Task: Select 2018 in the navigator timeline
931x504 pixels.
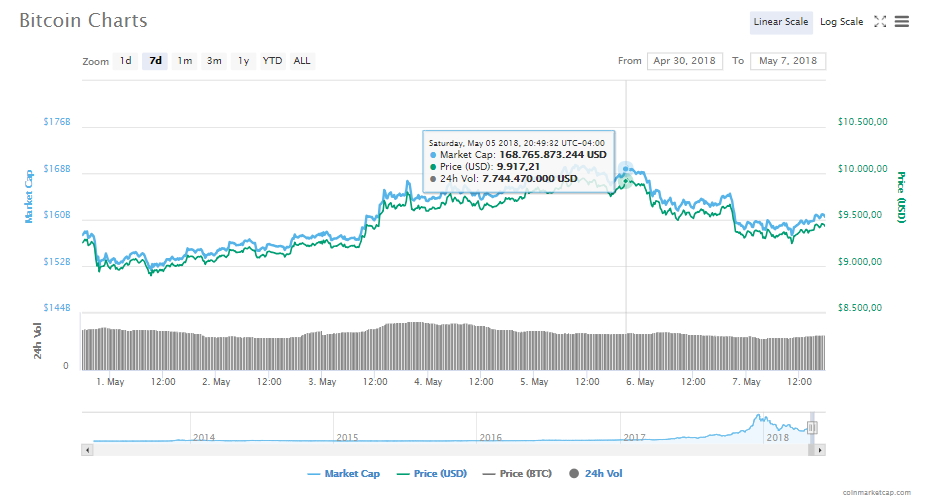Action: (x=778, y=438)
